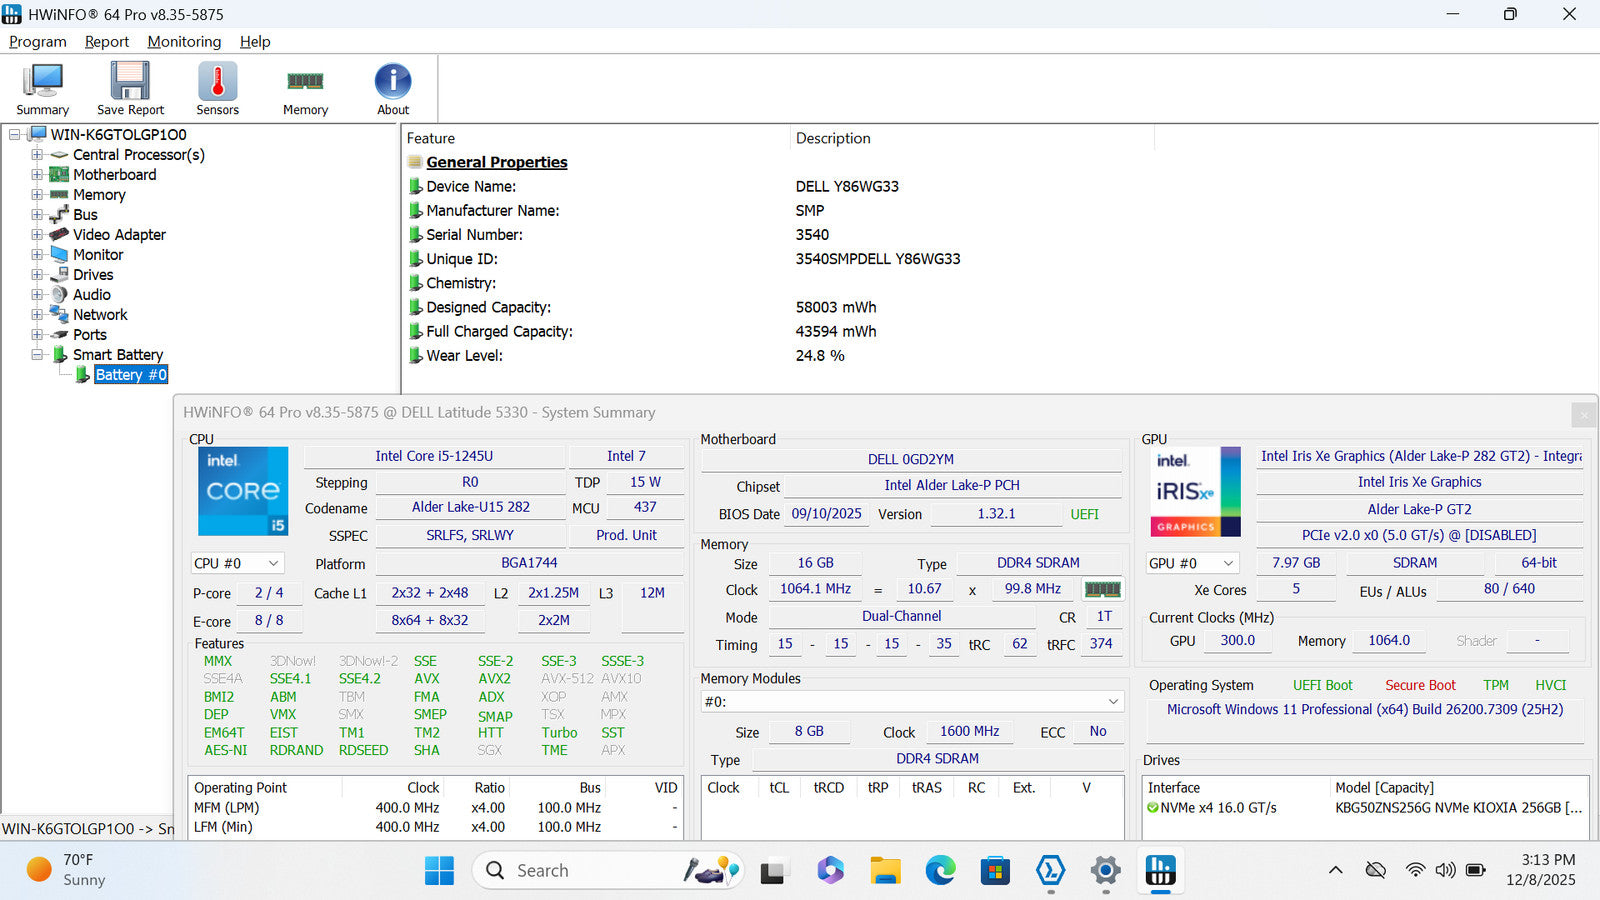Open the Report menu

[106, 42]
